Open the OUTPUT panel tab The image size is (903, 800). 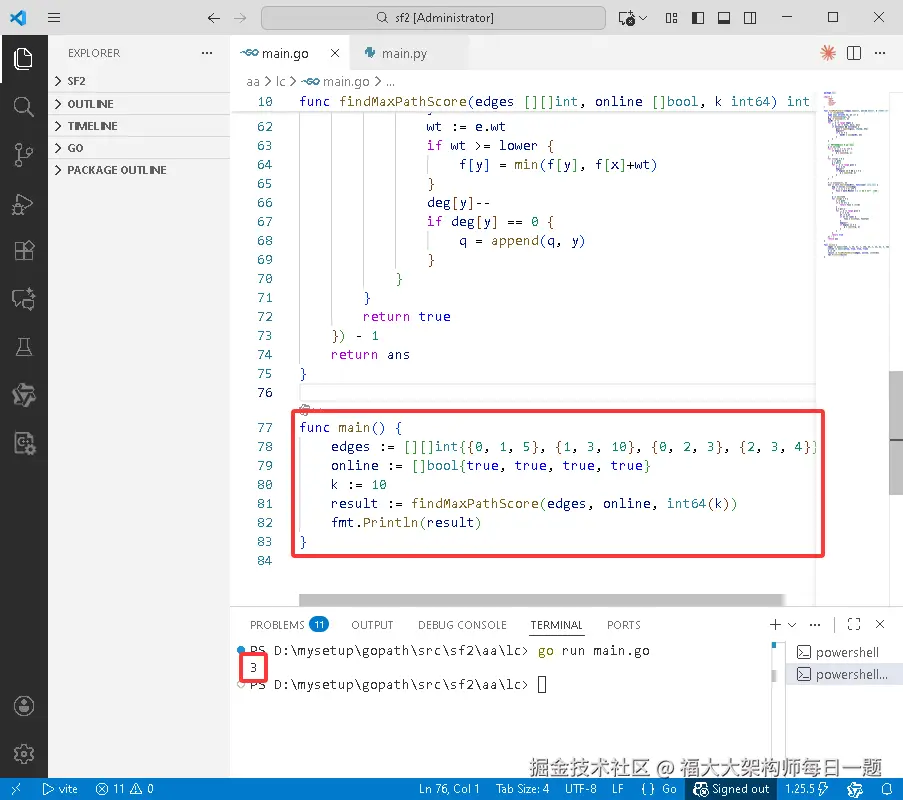(x=372, y=625)
